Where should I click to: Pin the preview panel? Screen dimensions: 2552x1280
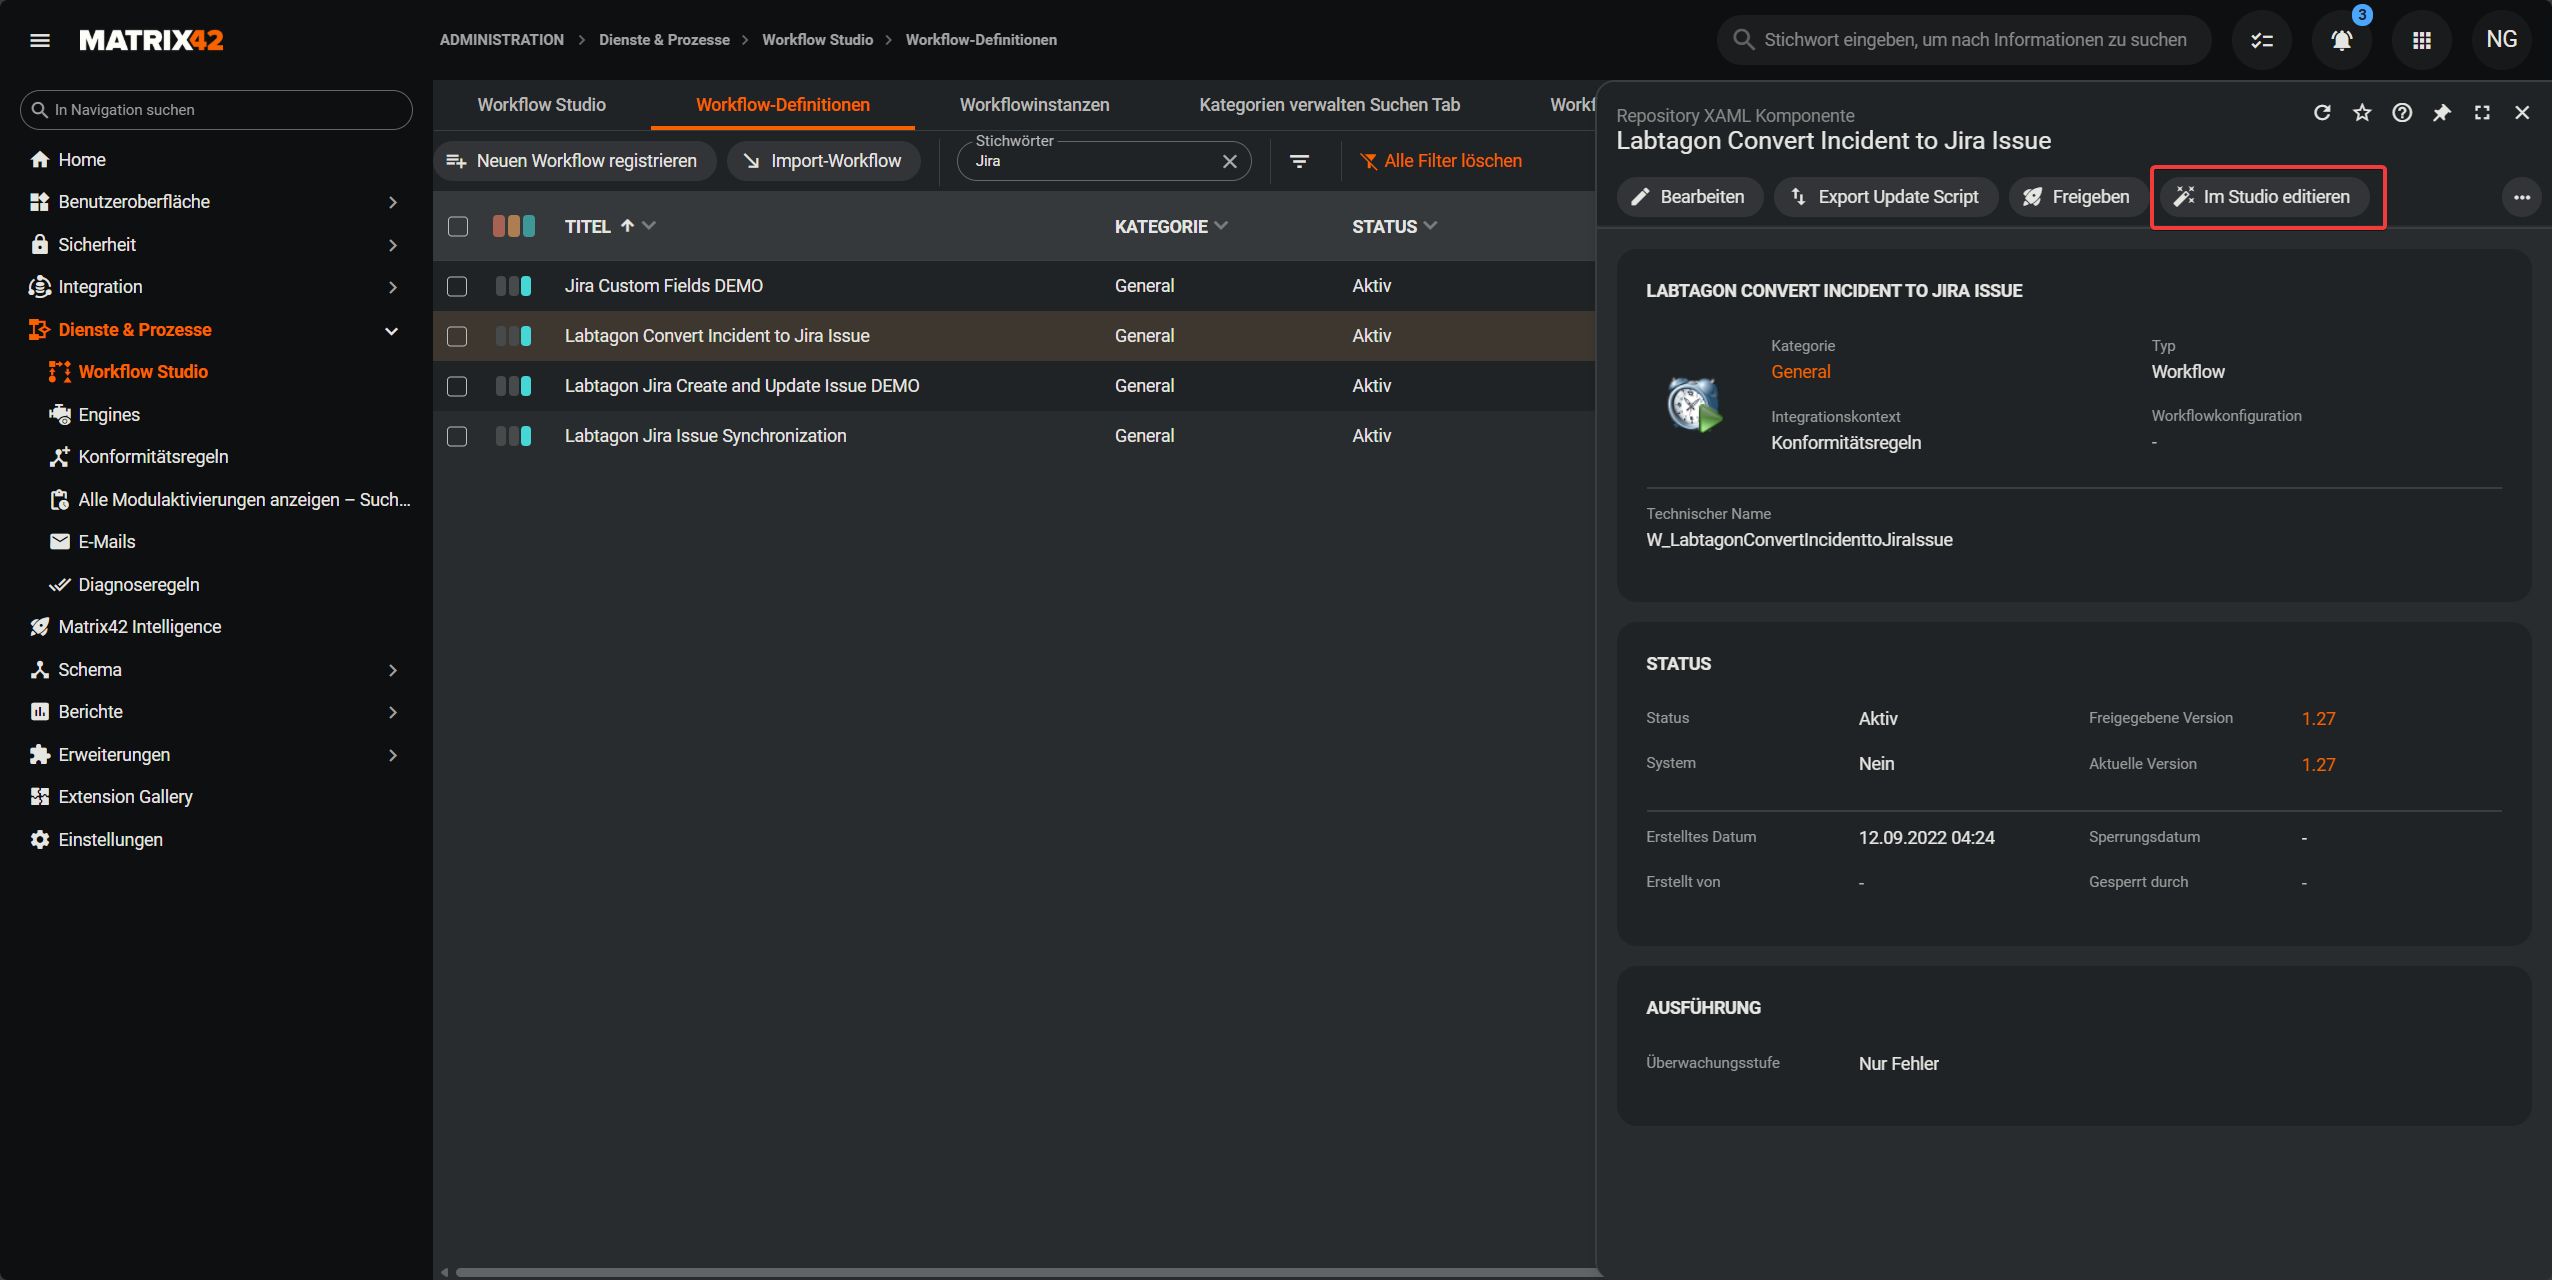pyautogui.click(x=2442, y=112)
